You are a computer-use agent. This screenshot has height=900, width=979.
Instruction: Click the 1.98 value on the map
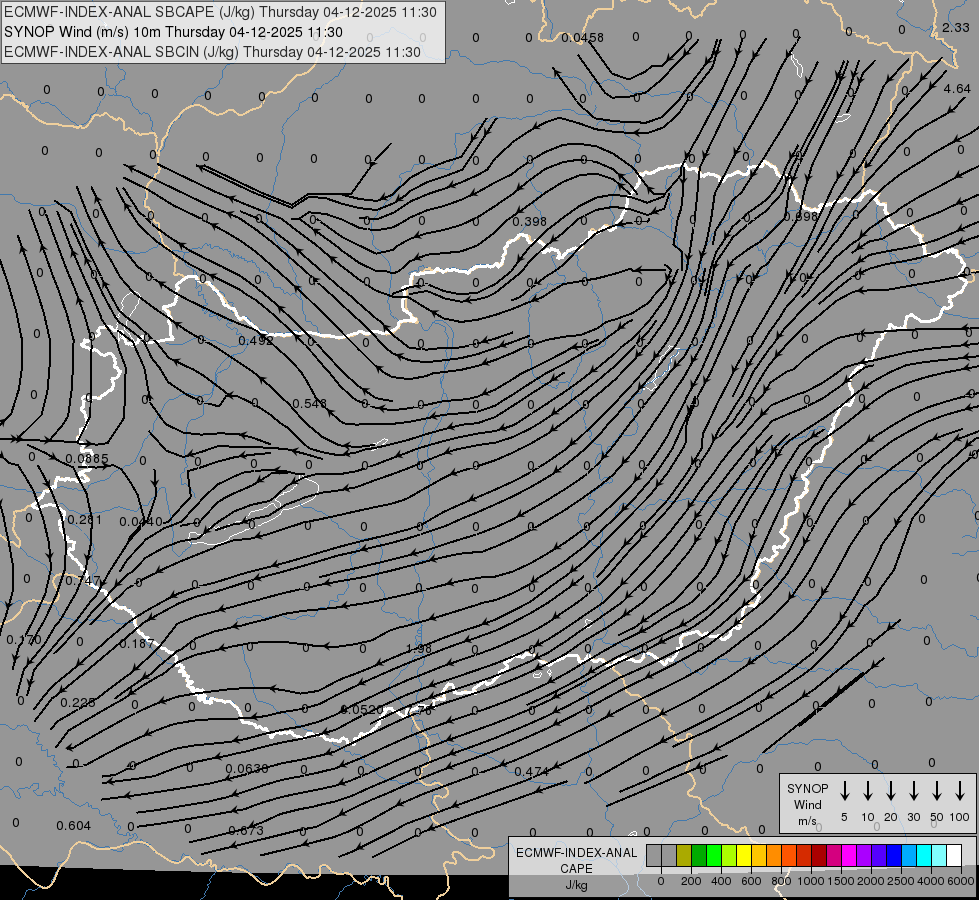click(x=418, y=648)
